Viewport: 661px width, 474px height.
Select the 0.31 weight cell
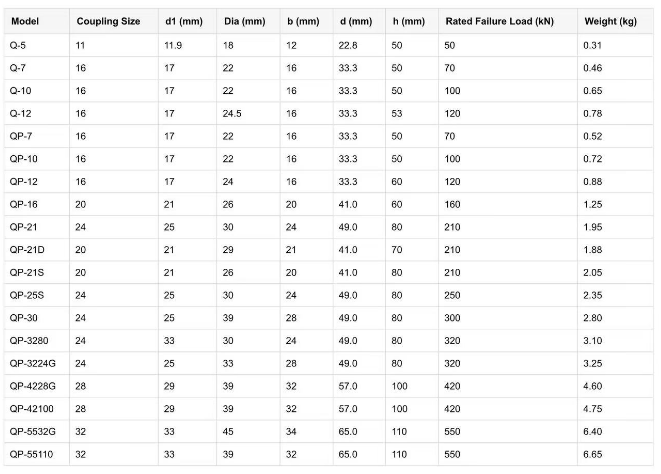pyautogui.click(x=592, y=45)
